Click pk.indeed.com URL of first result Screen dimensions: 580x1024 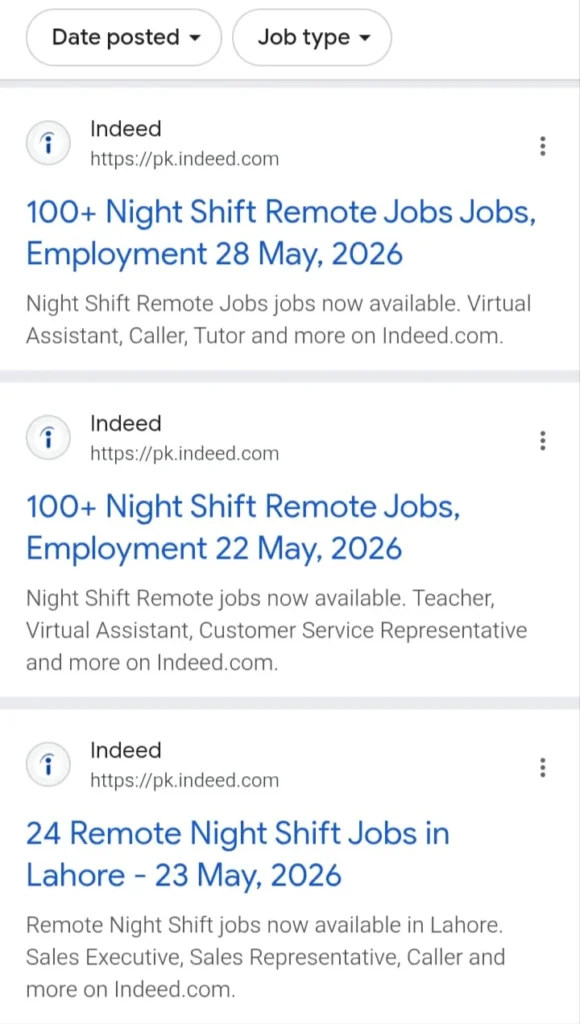184,159
